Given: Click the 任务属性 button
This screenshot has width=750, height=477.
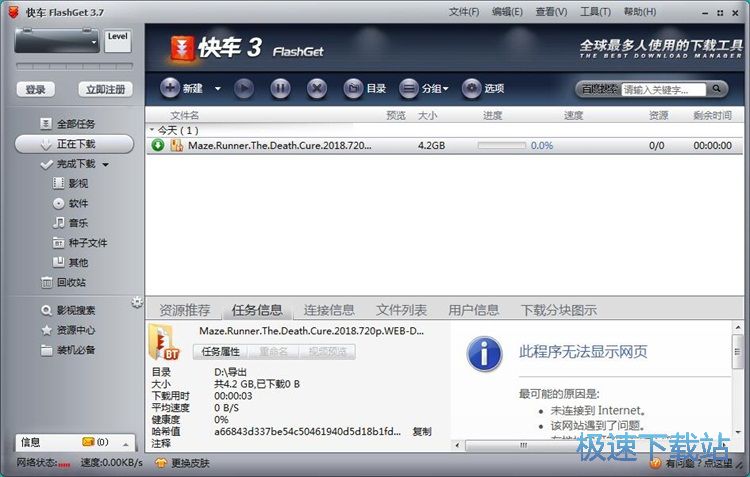Looking at the screenshot, I should [x=221, y=352].
